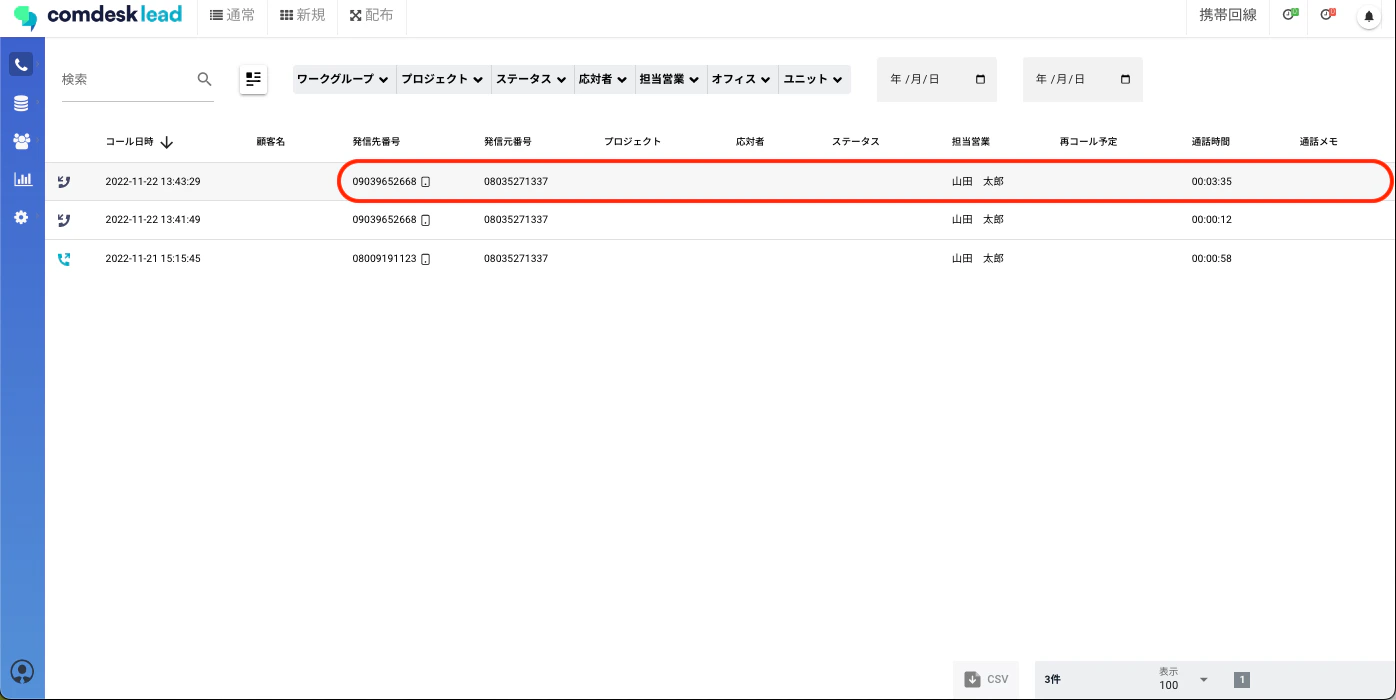Click call icon for 13:43:29 row
The width and height of the screenshot is (1396, 700).
tap(64, 181)
